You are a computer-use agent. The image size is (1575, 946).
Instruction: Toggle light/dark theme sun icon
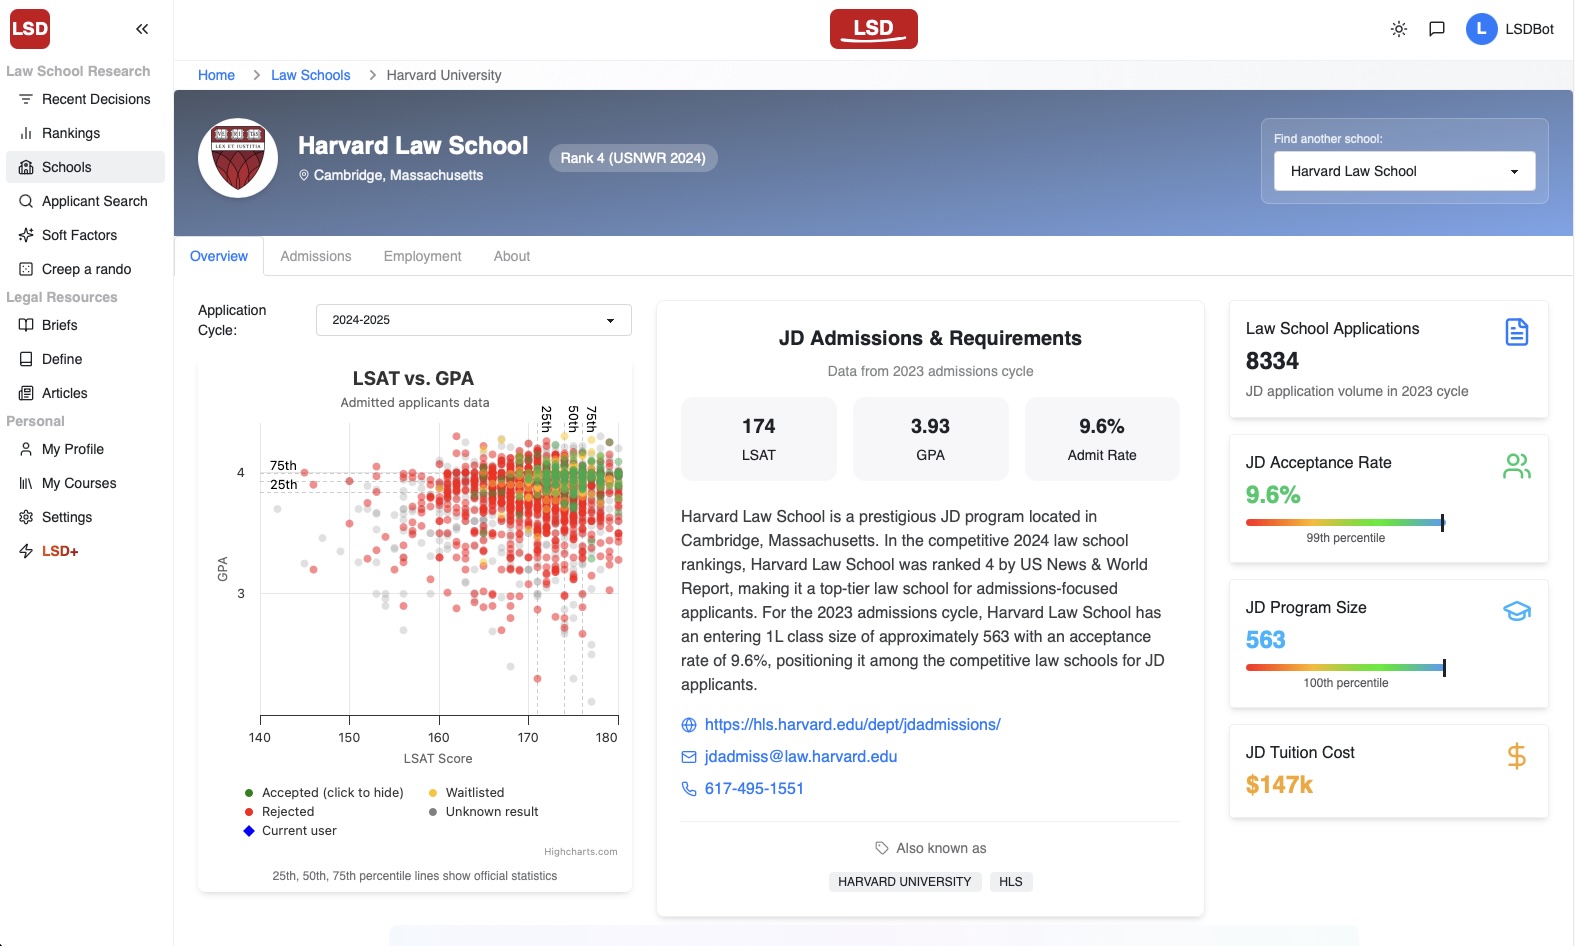pyautogui.click(x=1399, y=29)
